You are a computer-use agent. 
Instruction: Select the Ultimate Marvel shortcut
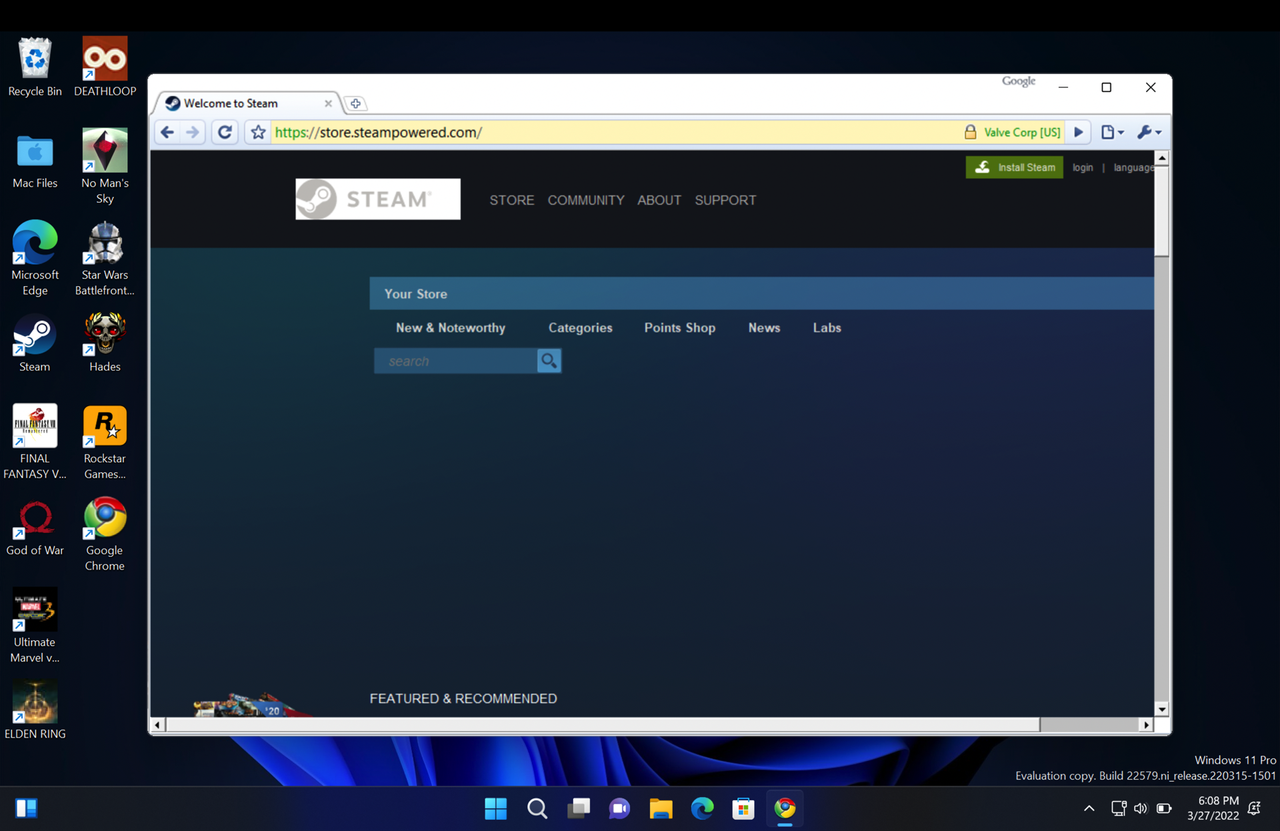click(x=35, y=626)
